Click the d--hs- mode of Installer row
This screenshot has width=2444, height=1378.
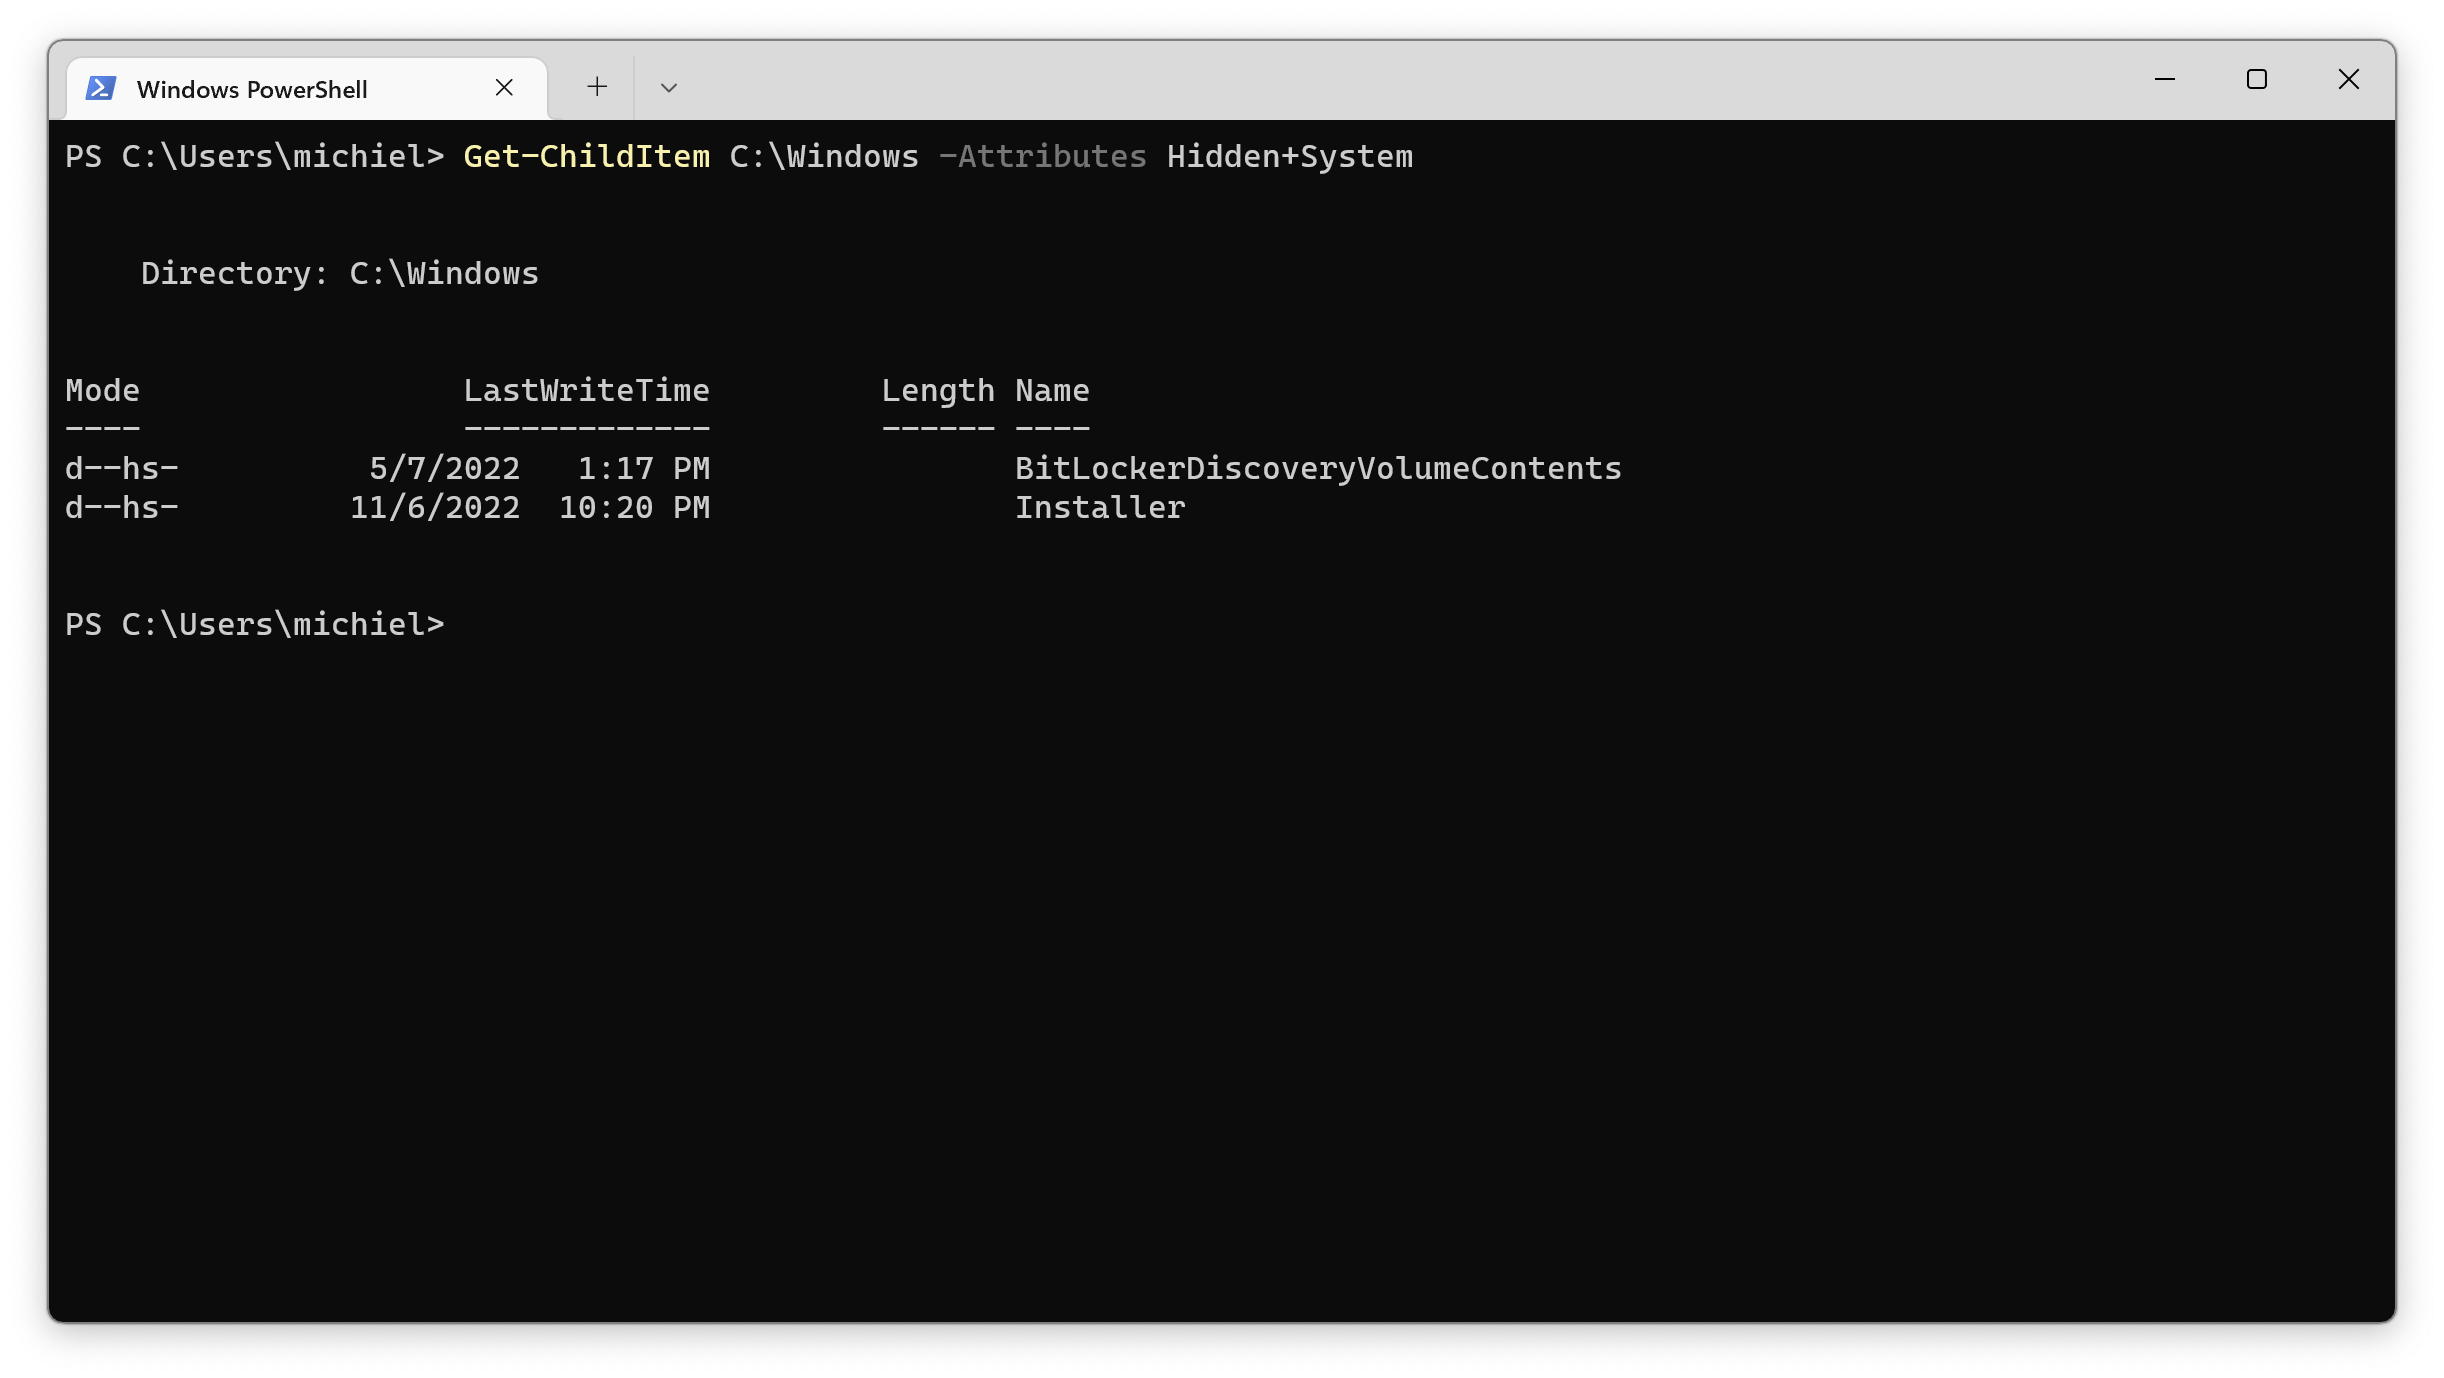coord(122,508)
